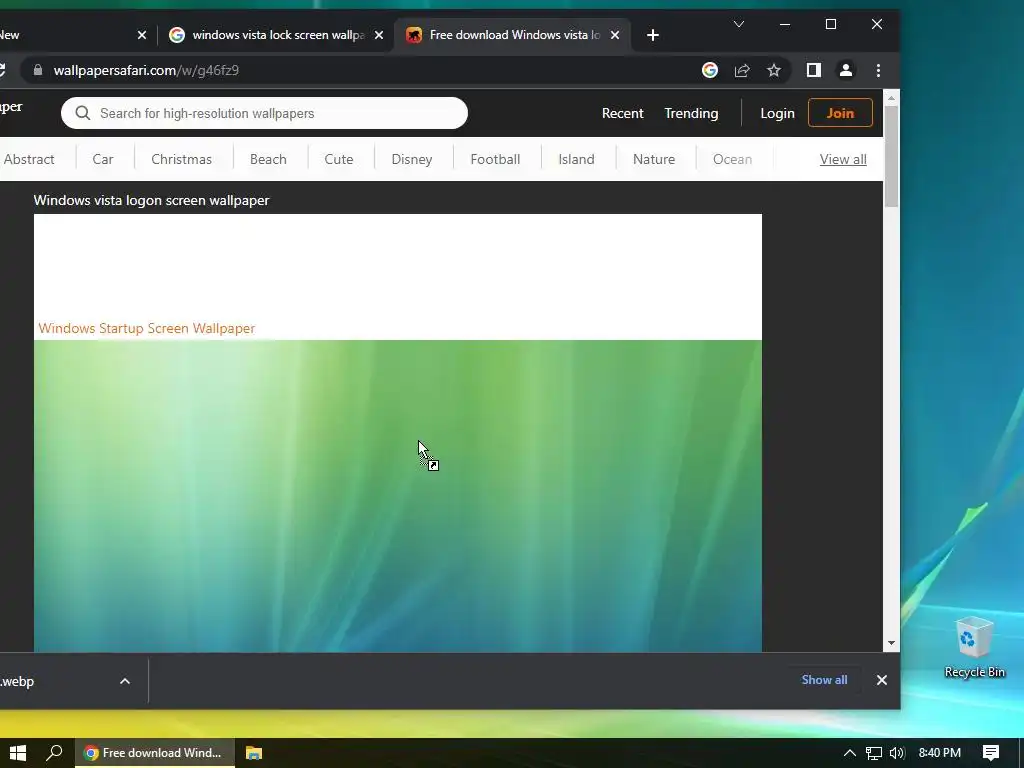Open the Trending wallpapers link
Viewport: 1024px width, 768px height.
(691, 113)
